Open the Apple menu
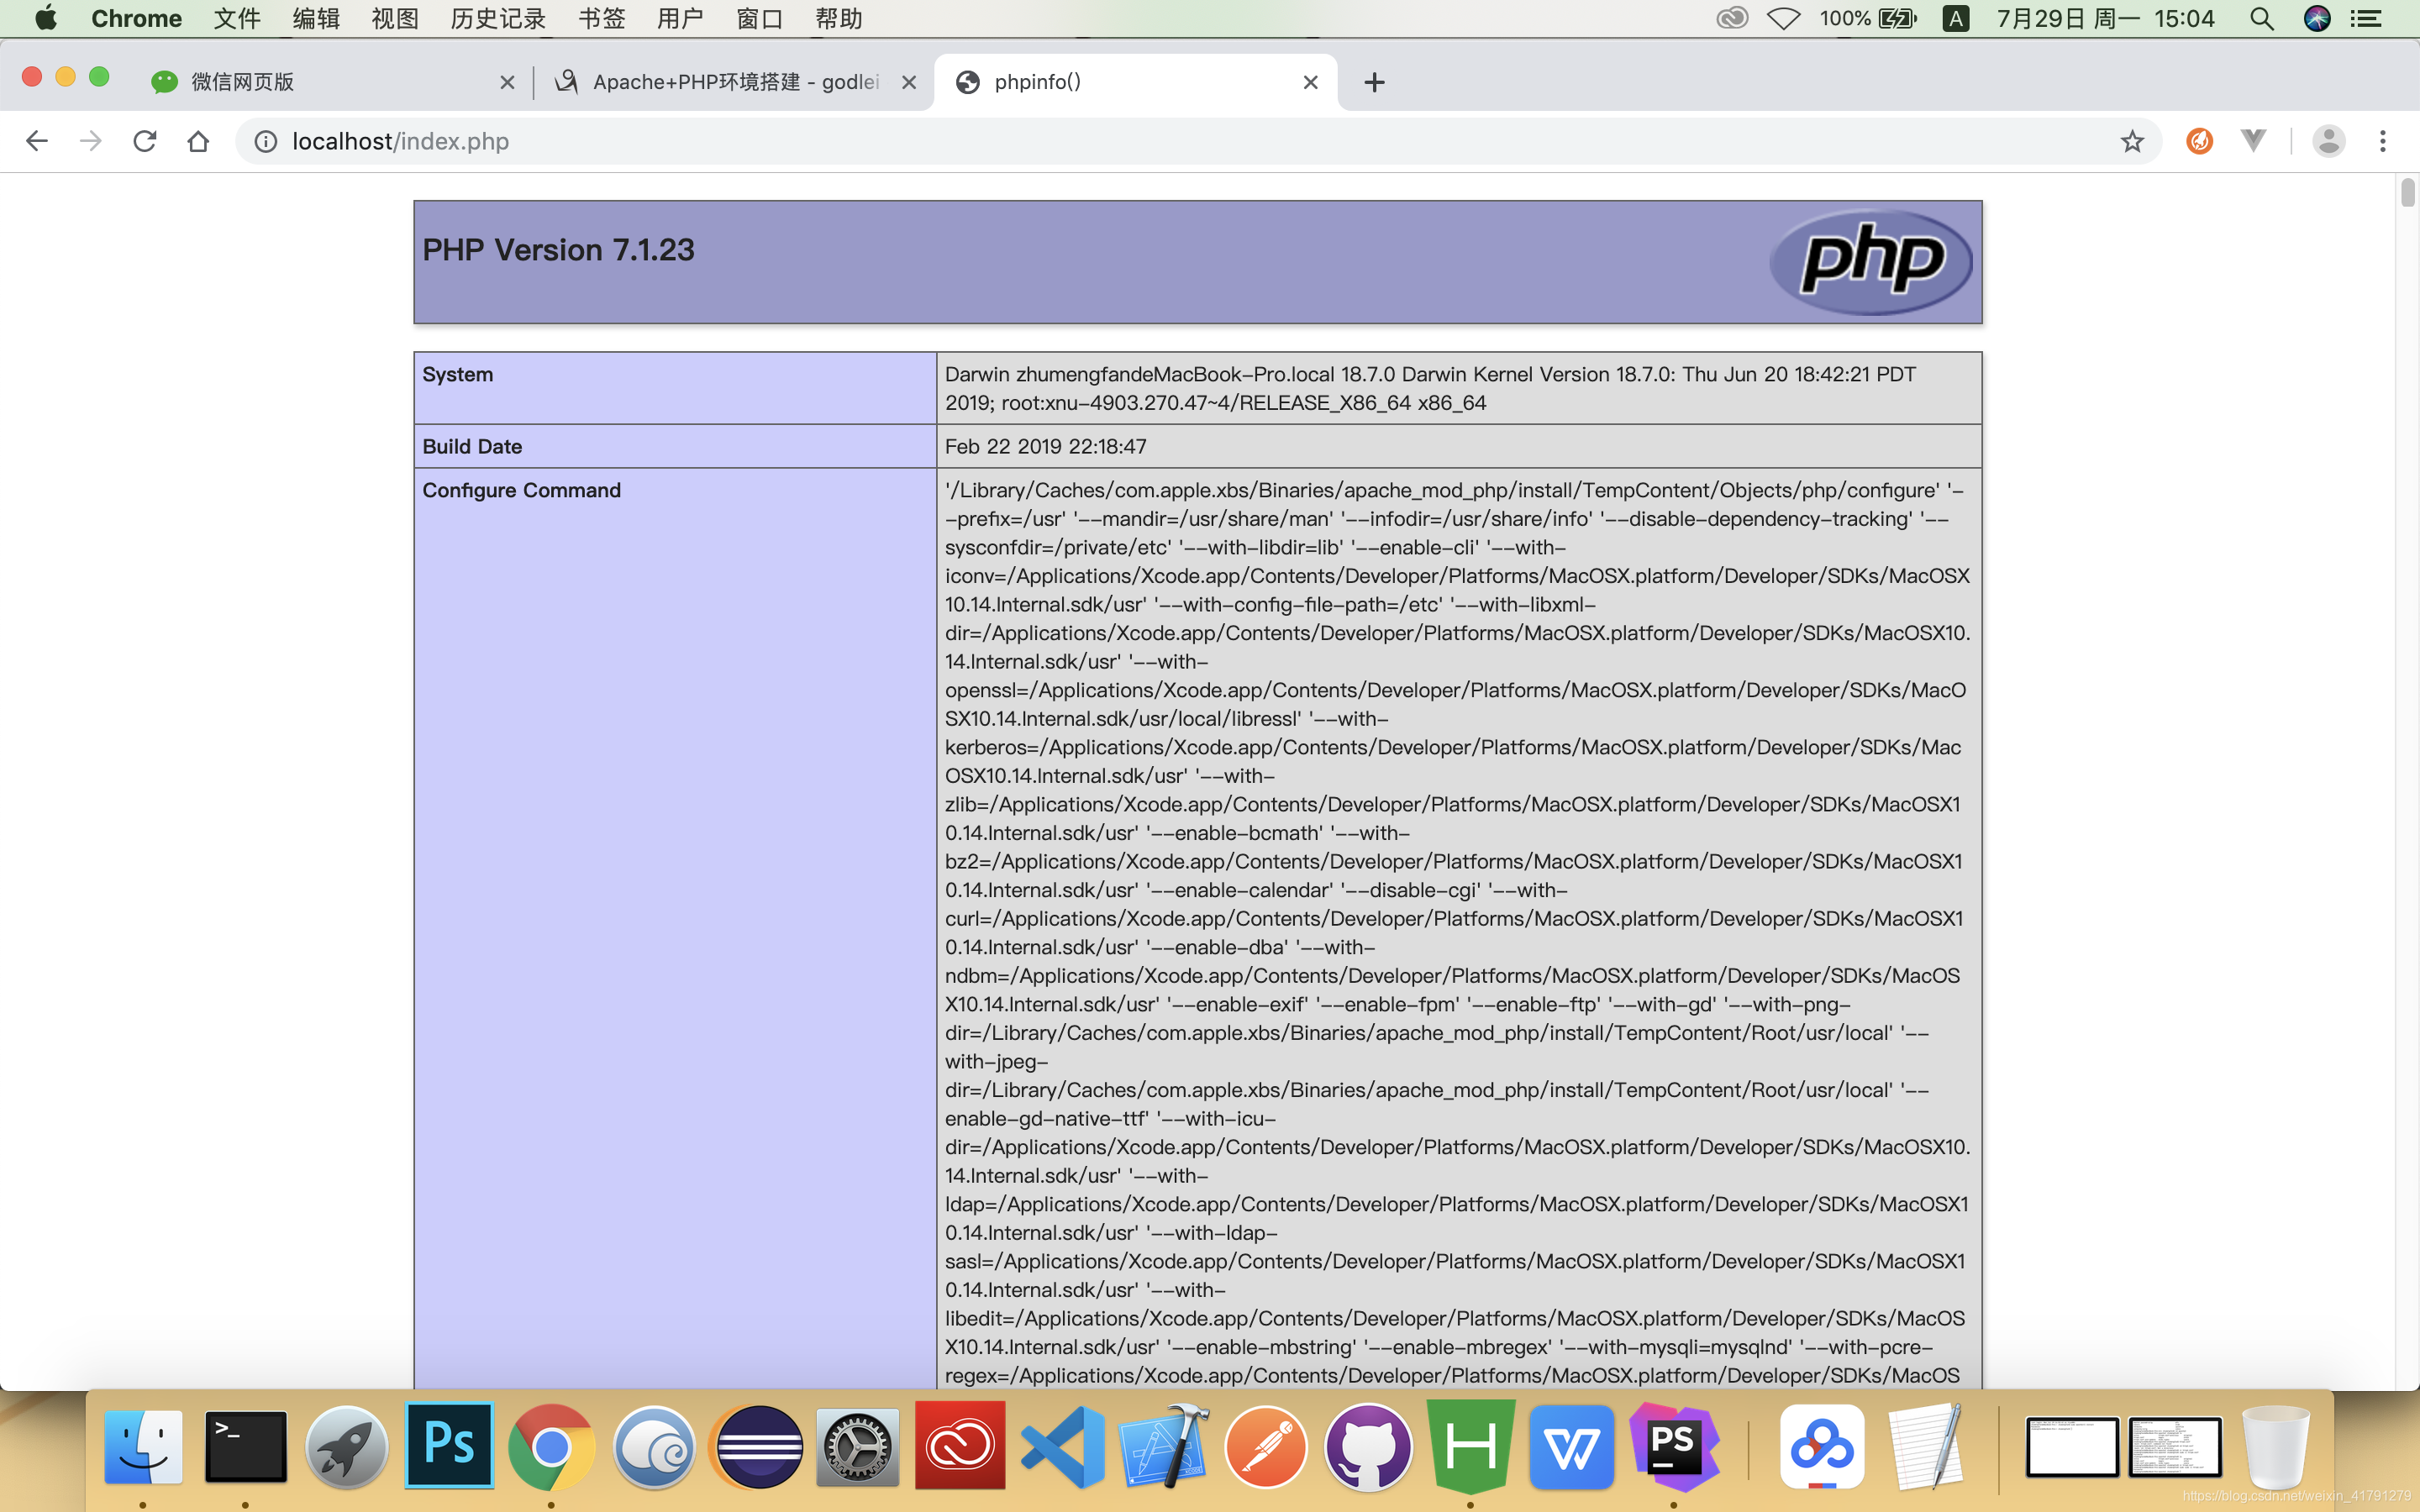Viewport: 2420px width, 1512px height. (45, 18)
